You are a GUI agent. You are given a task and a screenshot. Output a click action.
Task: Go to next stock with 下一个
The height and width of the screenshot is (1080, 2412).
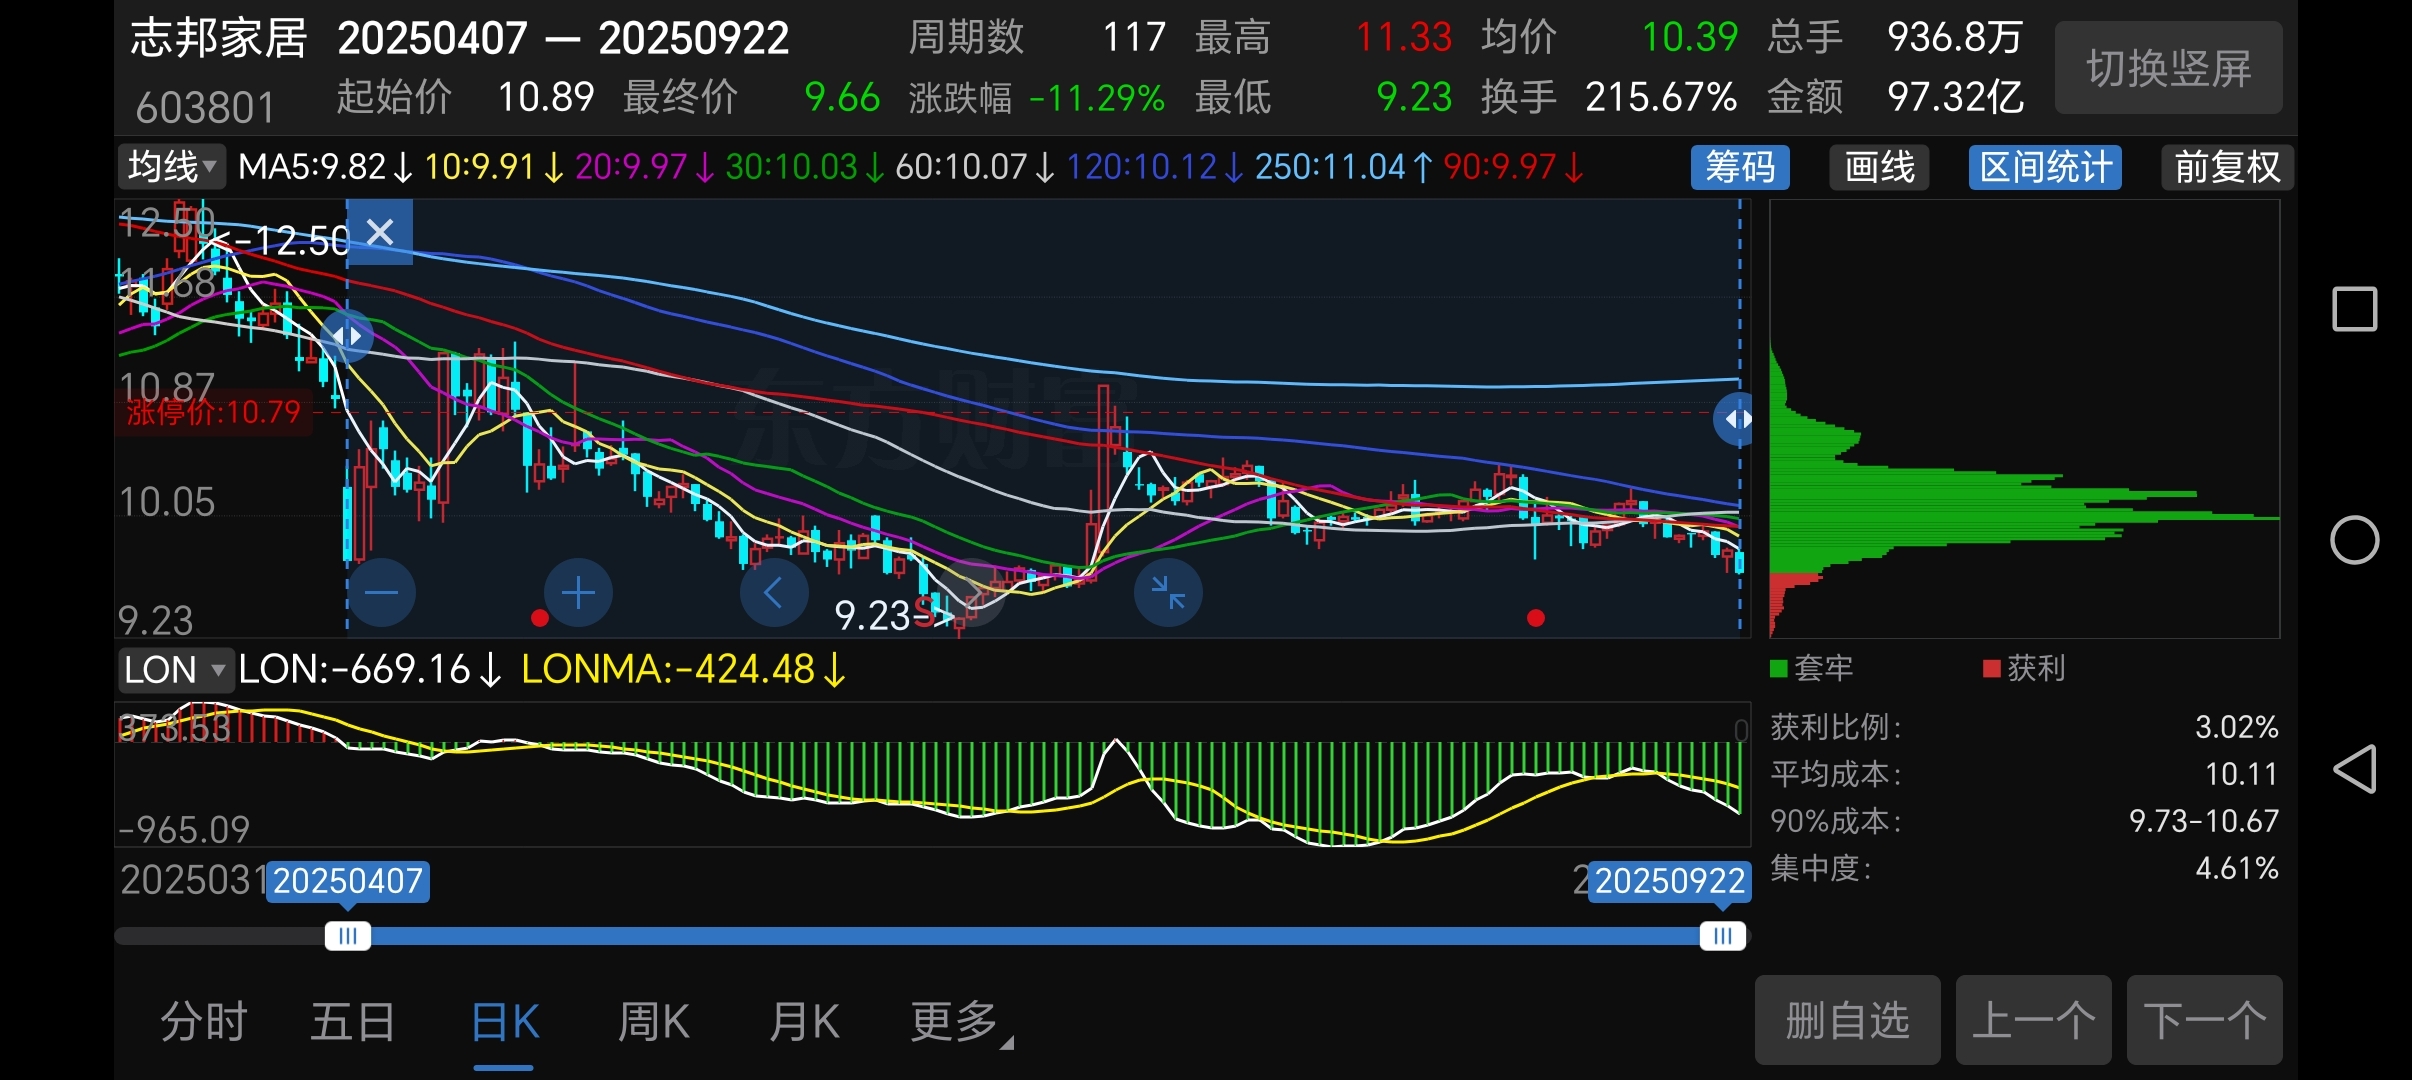click(x=2205, y=1020)
